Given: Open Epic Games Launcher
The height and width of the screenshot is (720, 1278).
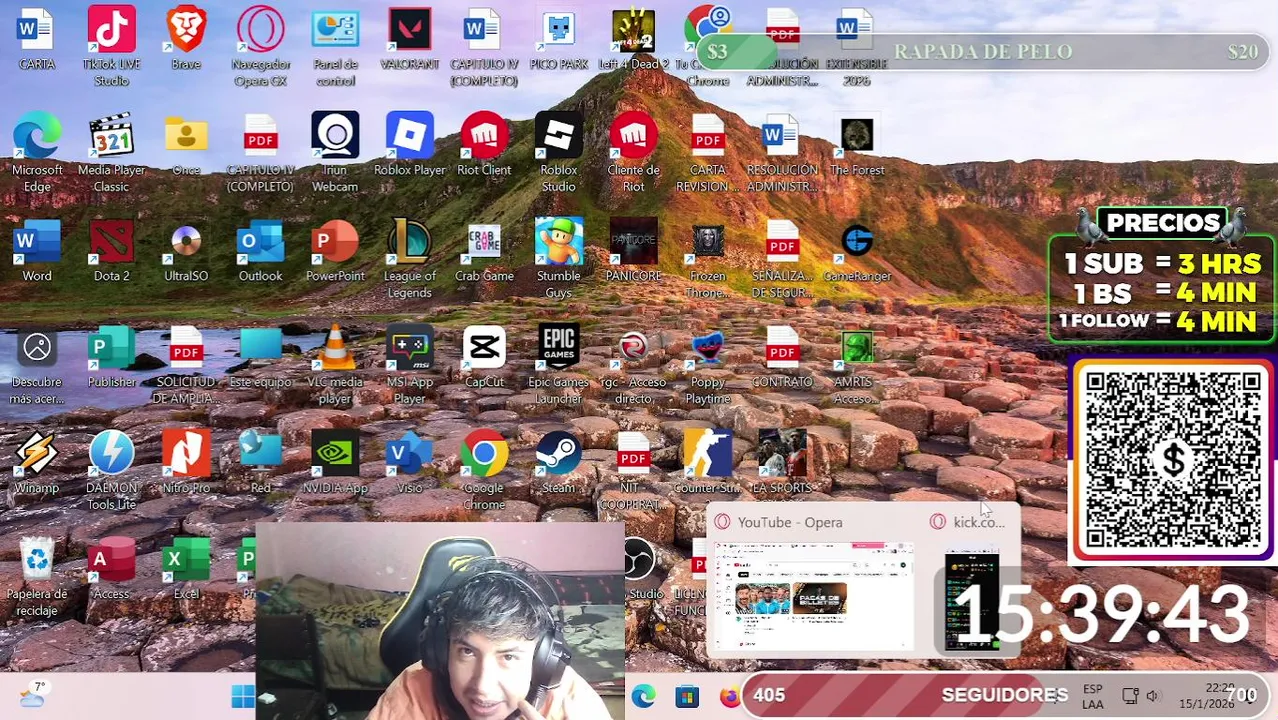Looking at the screenshot, I should (558, 364).
